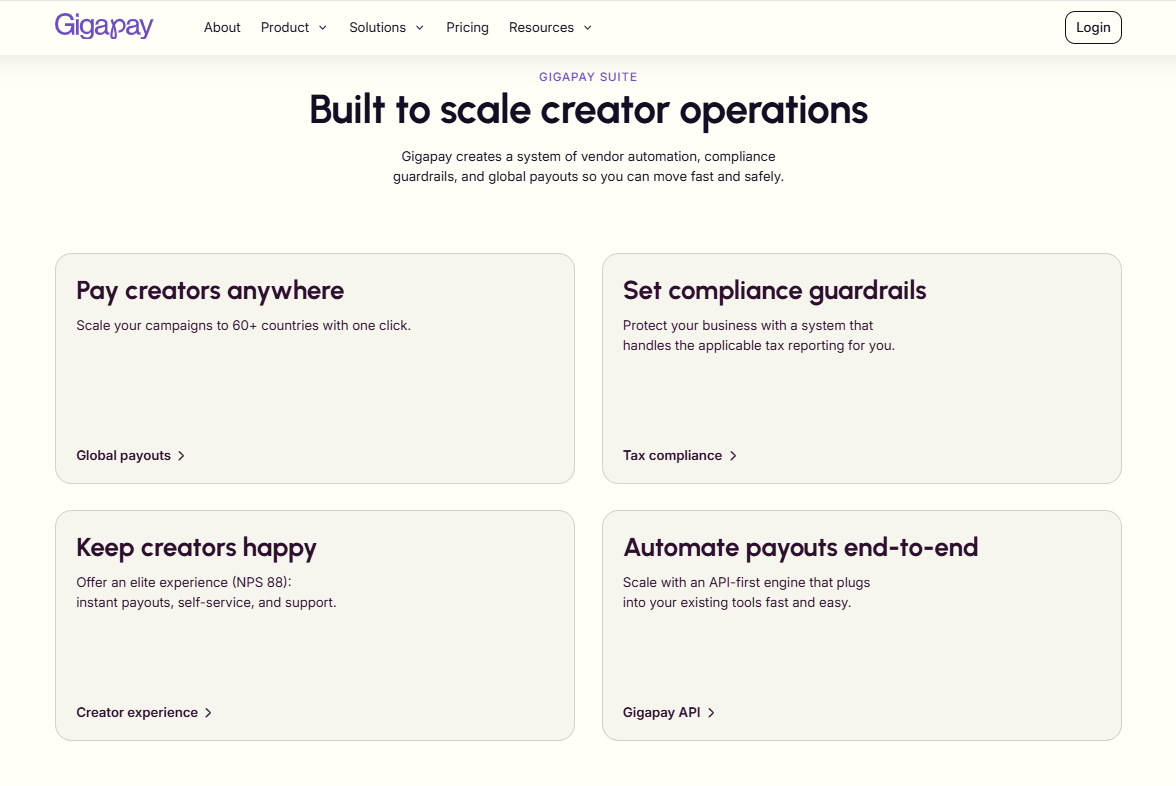
Task: Click the NPS 88 elite experience text
Action: pos(206,592)
